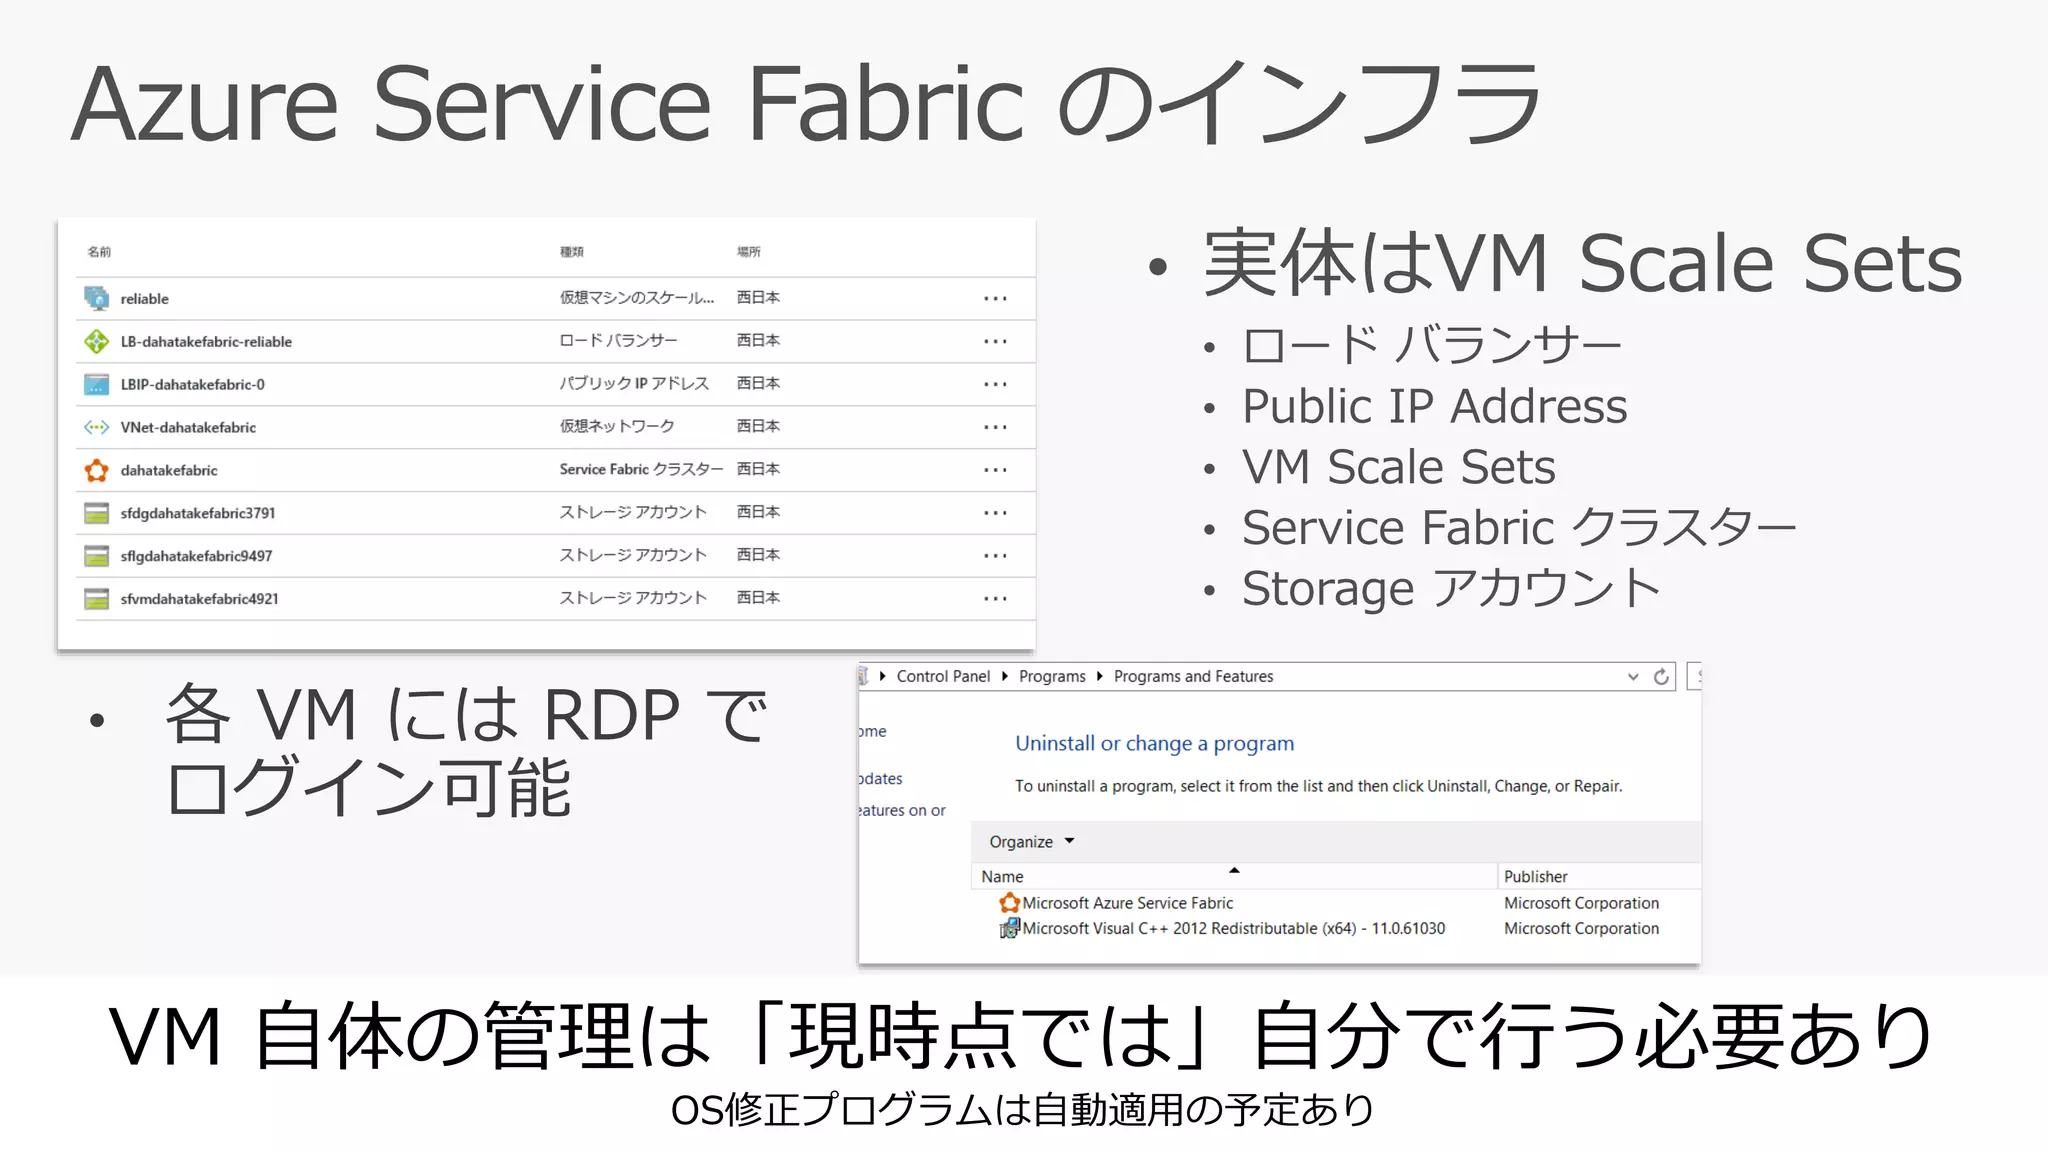Click the Programs and Features breadcrumb
2048x1152 pixels.
(x=1193, y=677)
